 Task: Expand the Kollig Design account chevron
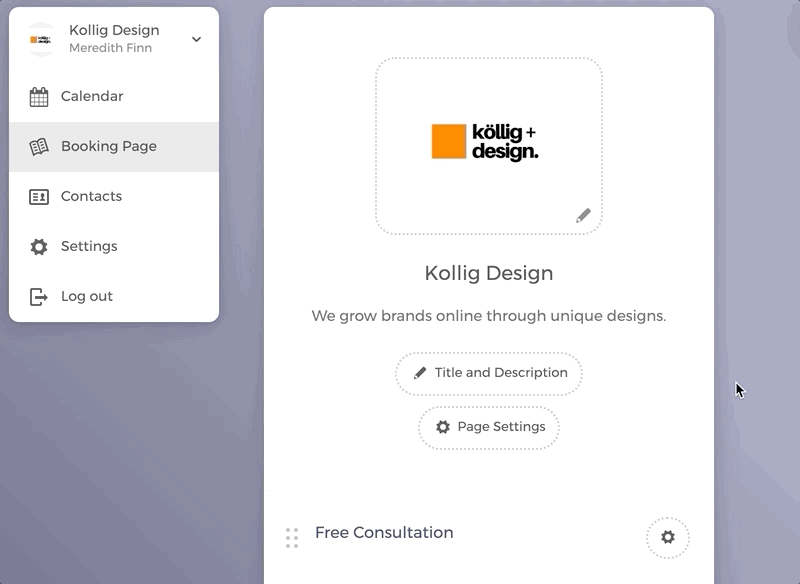pos(196,39)
